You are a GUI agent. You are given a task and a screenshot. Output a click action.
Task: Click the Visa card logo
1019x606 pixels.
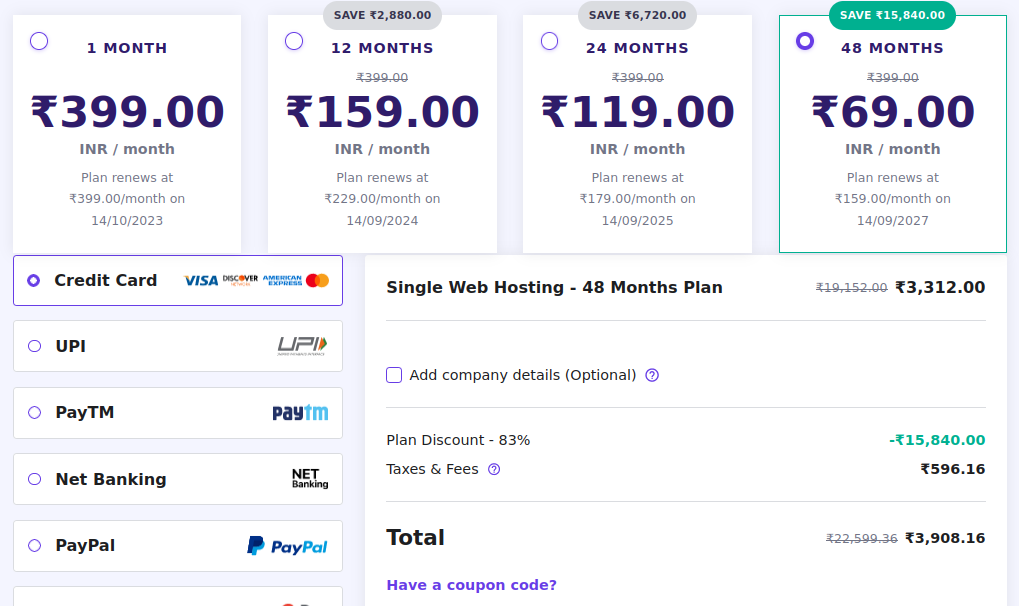(201, 281)
